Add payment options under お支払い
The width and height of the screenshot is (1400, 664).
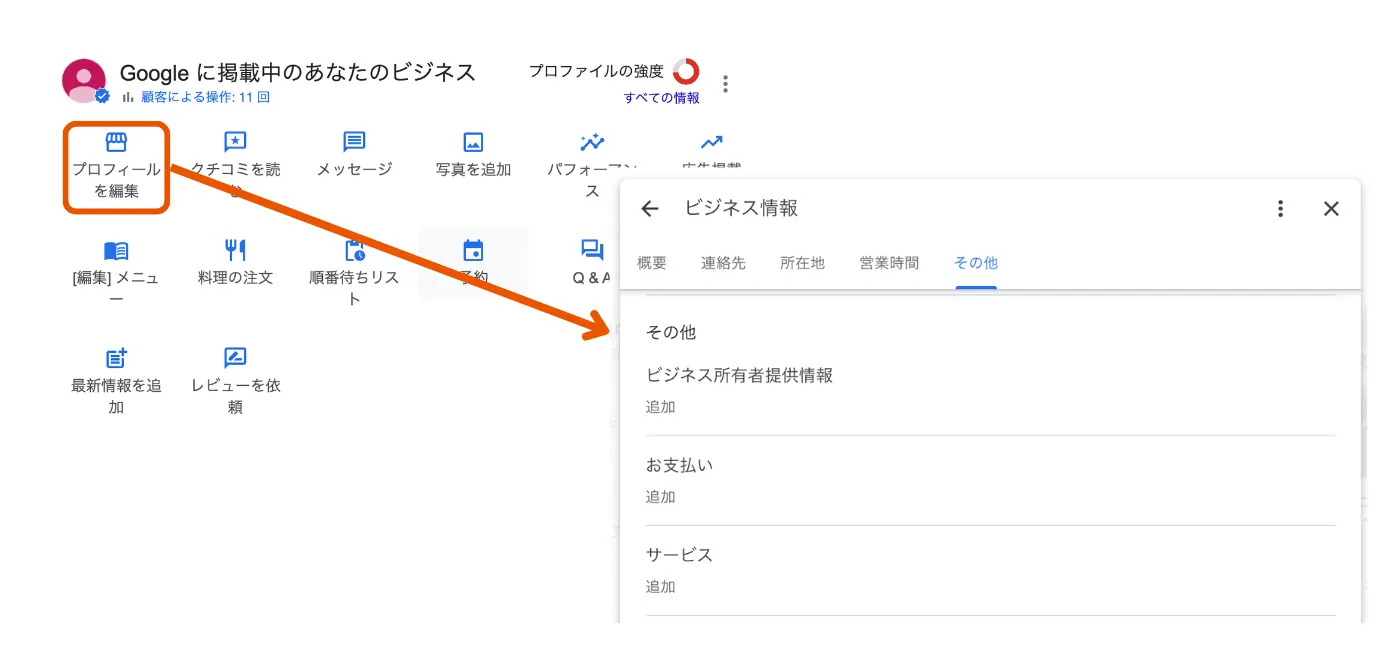(x=660, y=497)
